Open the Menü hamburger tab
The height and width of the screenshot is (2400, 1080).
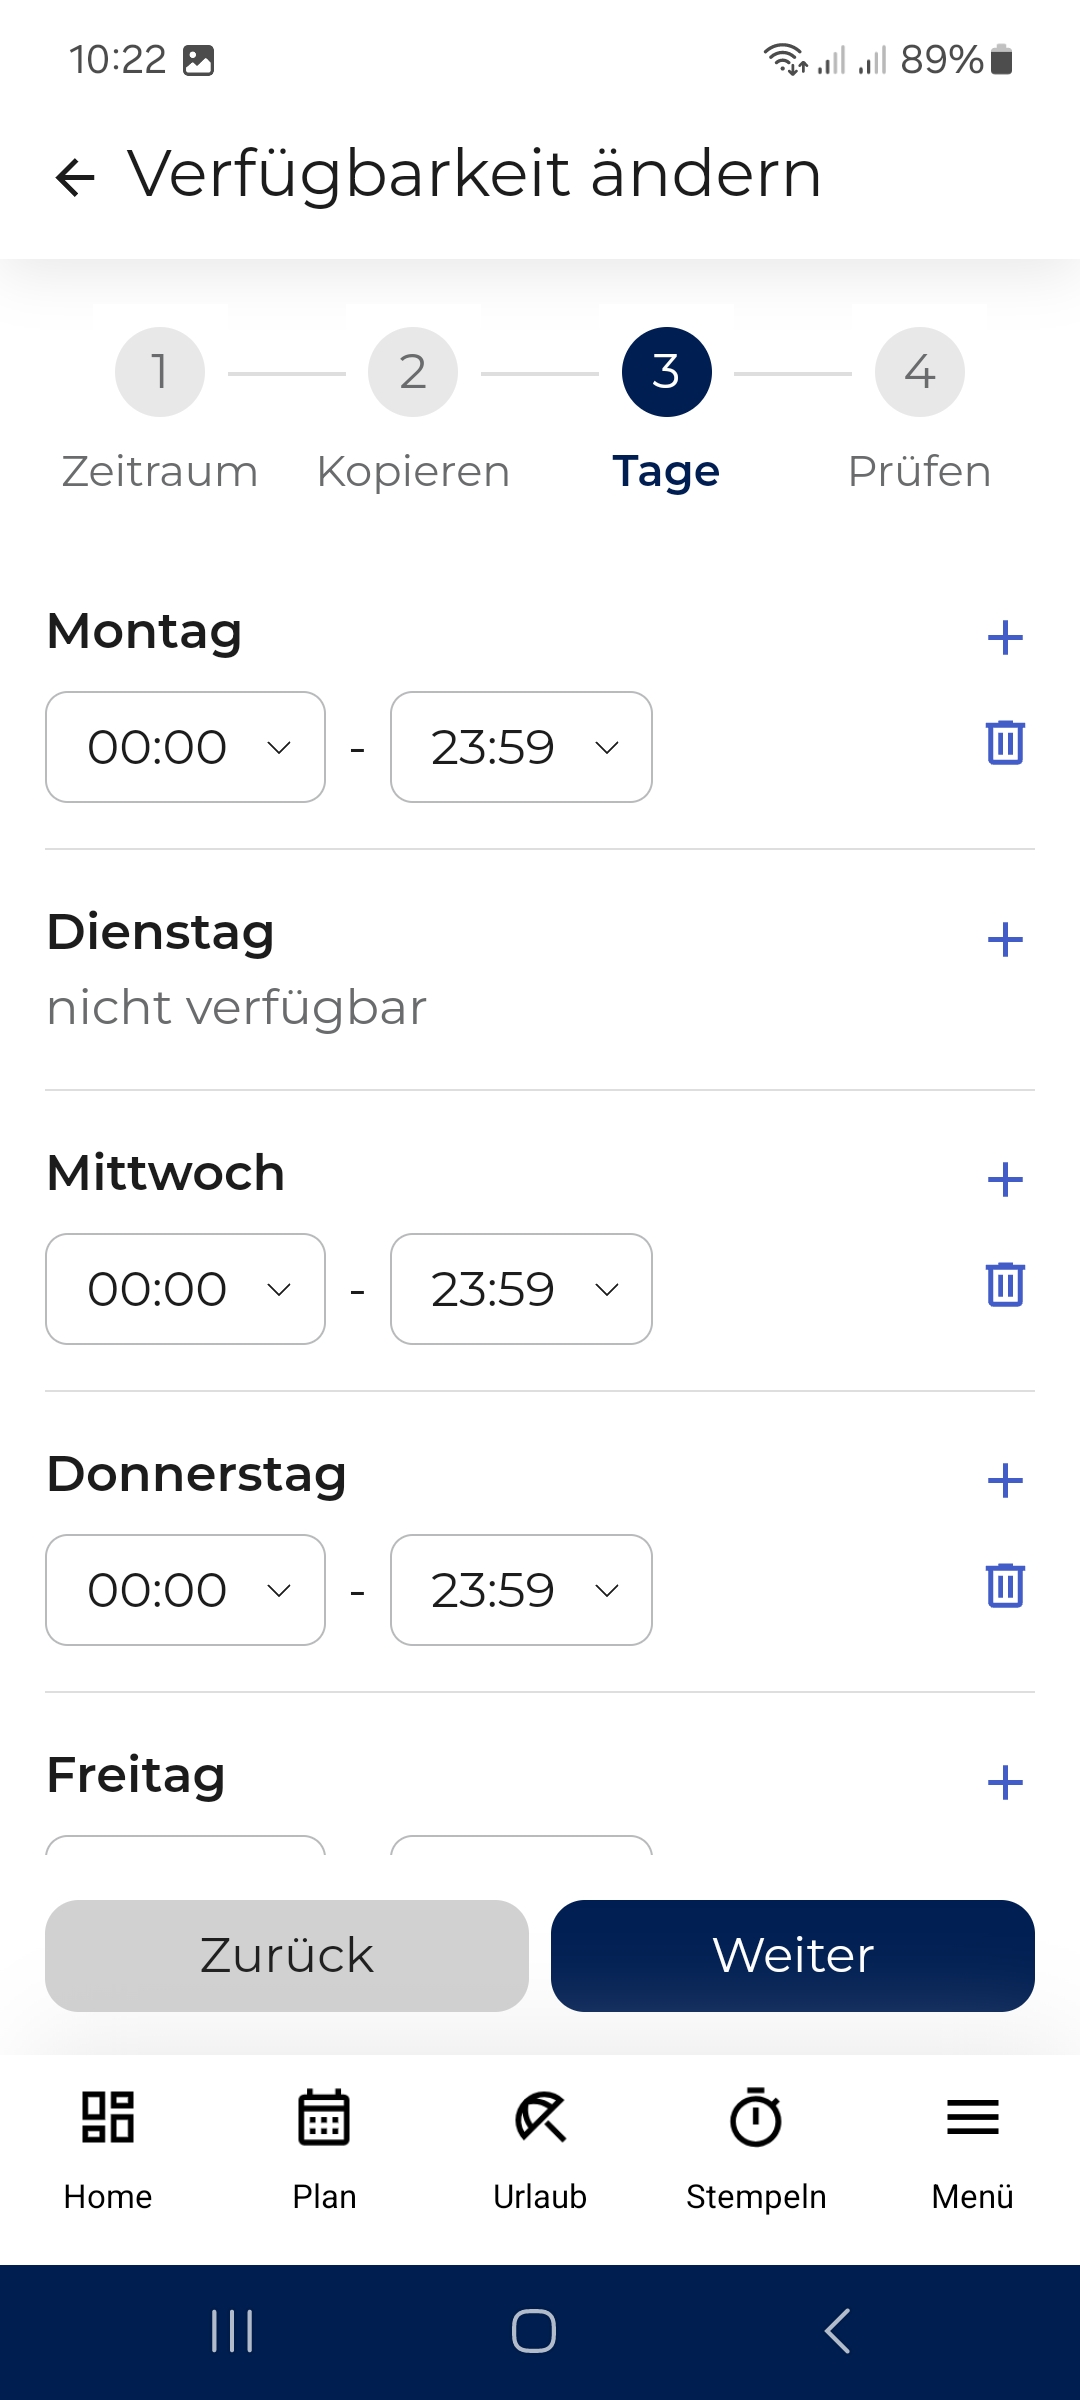pyautogui.click(x=972, y=2150)
